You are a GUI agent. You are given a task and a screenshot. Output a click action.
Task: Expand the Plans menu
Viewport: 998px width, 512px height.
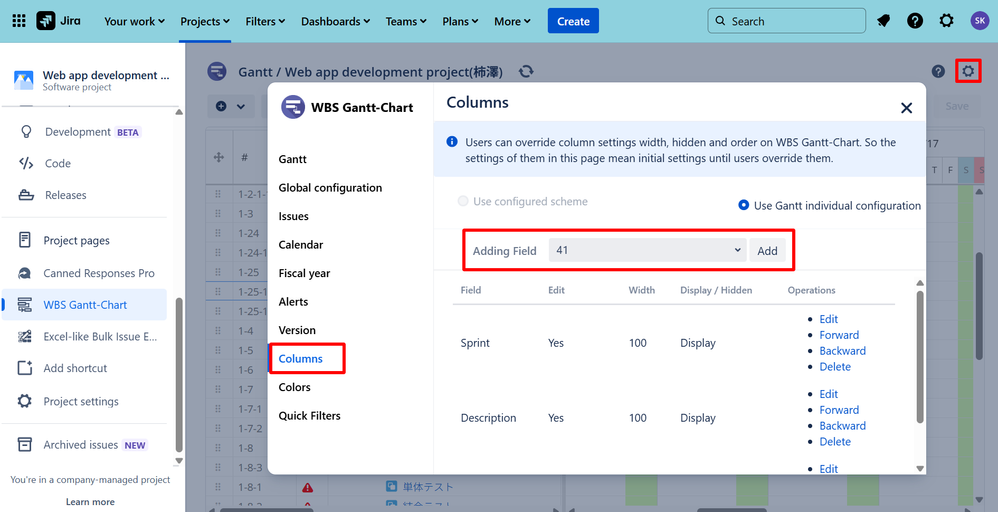tap(460, 21)
